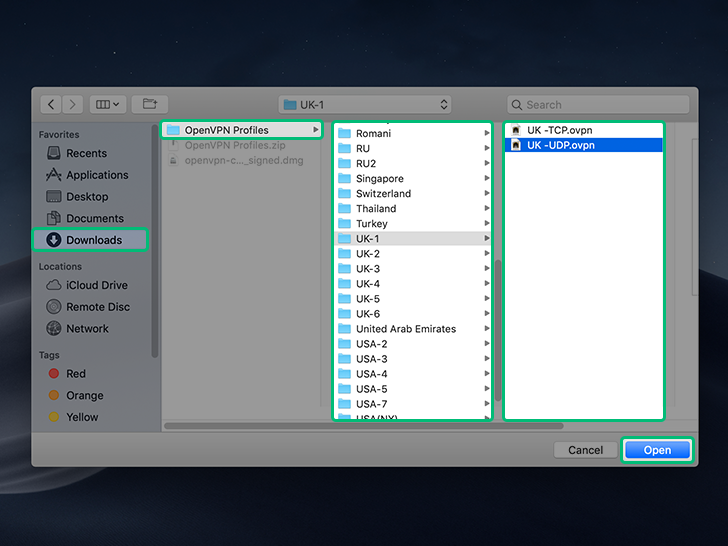Image resolution: width=728 pixels, height=546 pixels.
Task: Open the UK-6 folder
Action: [412, 314]
